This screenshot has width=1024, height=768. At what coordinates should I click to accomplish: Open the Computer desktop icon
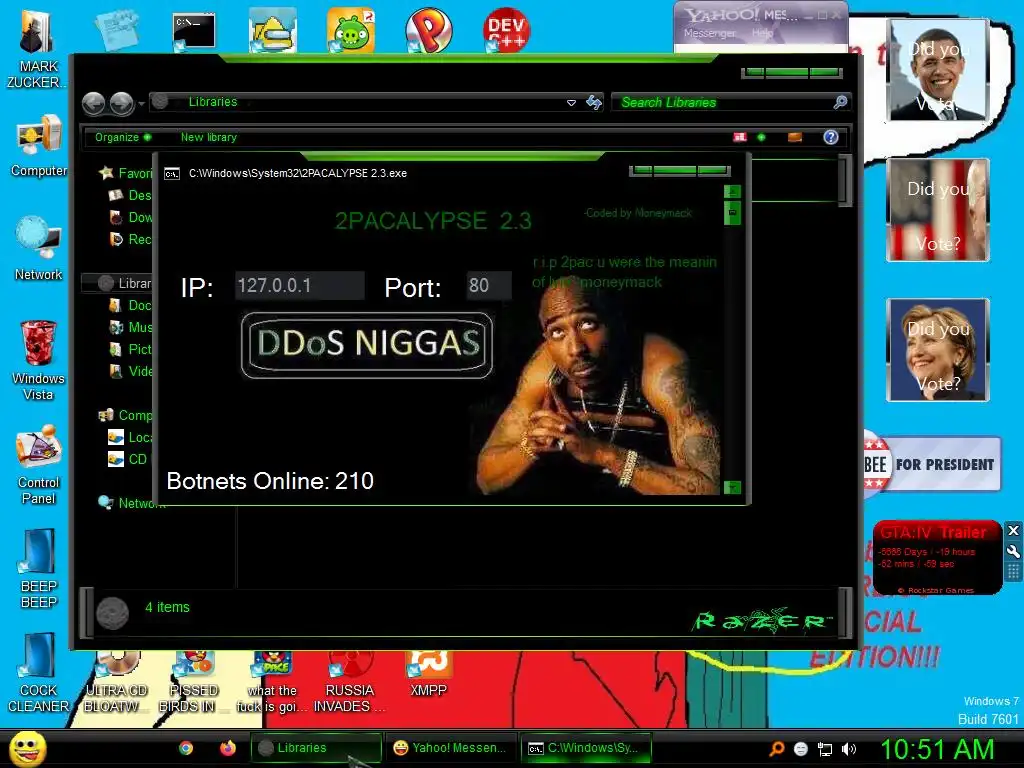click(x=39, y=146)
